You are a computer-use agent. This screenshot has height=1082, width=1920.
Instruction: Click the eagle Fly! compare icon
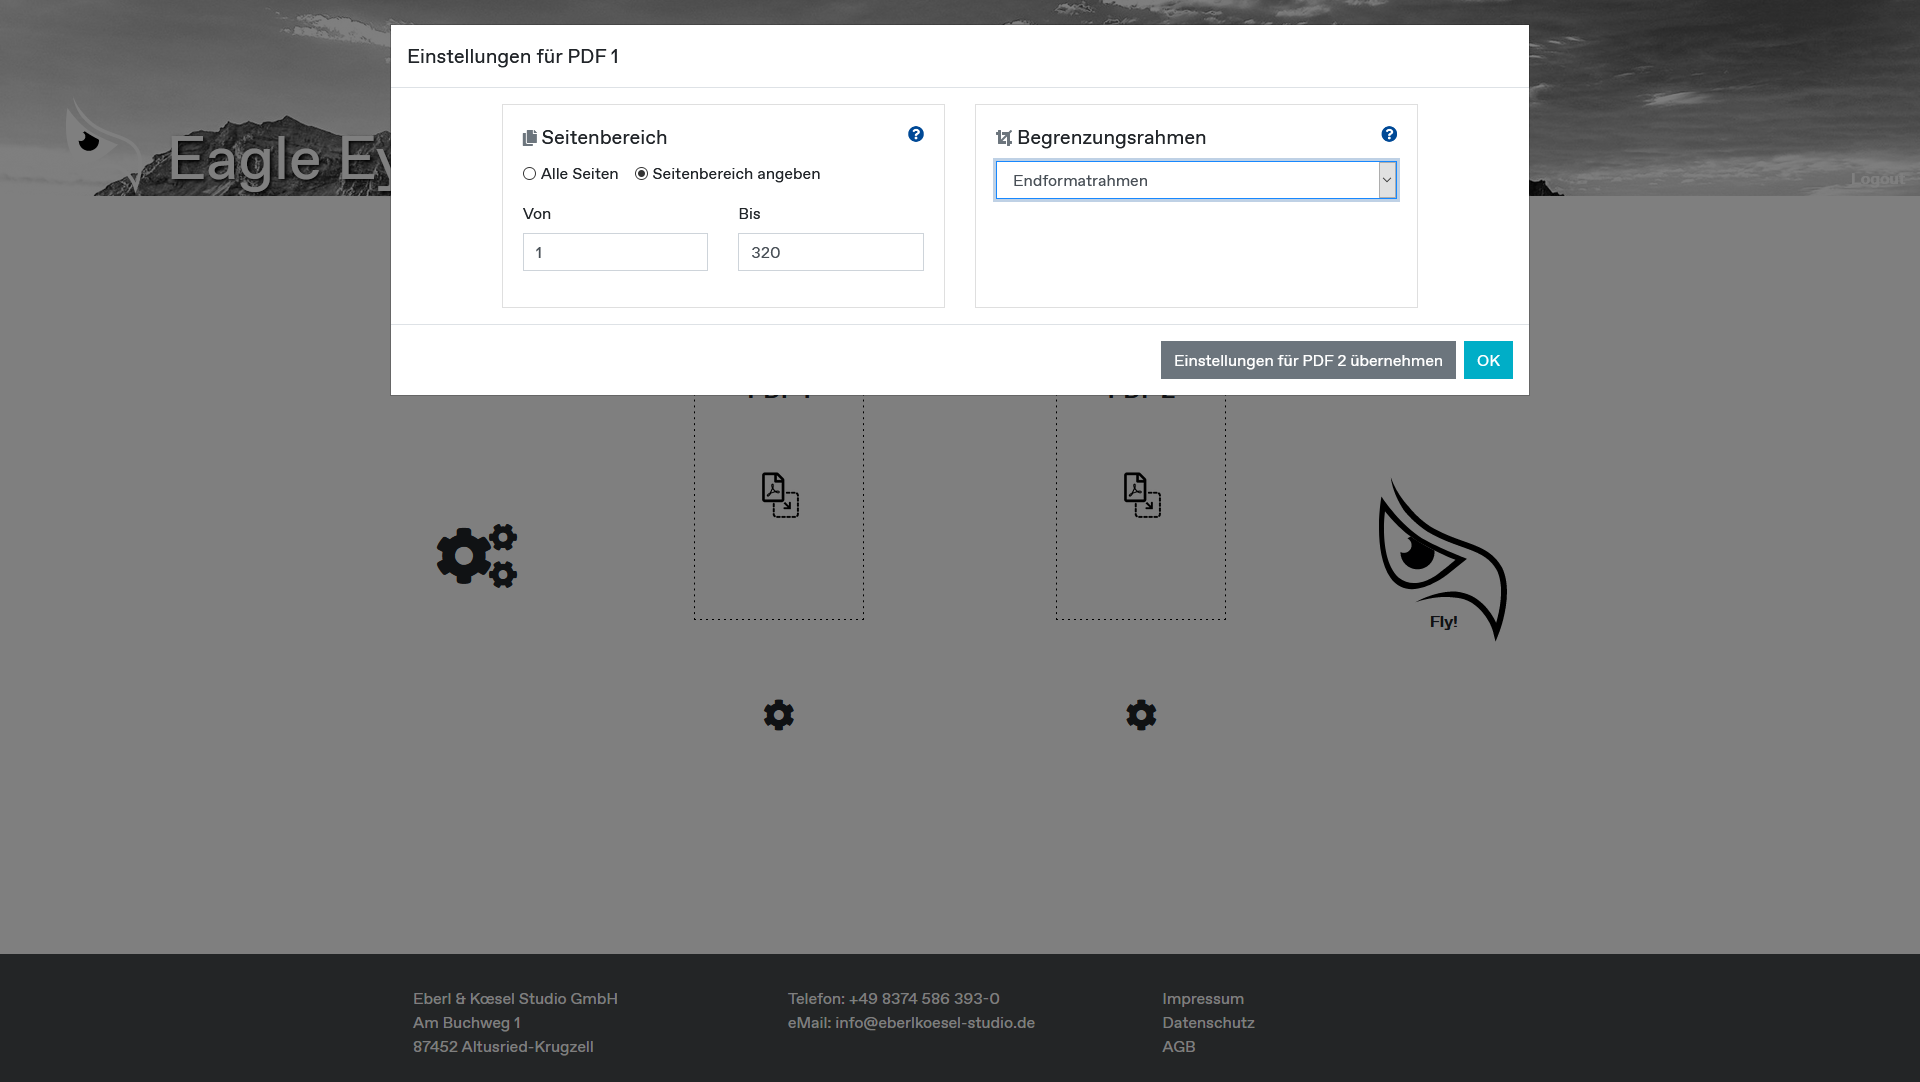pyautogui.click(x=1442, y=560)
